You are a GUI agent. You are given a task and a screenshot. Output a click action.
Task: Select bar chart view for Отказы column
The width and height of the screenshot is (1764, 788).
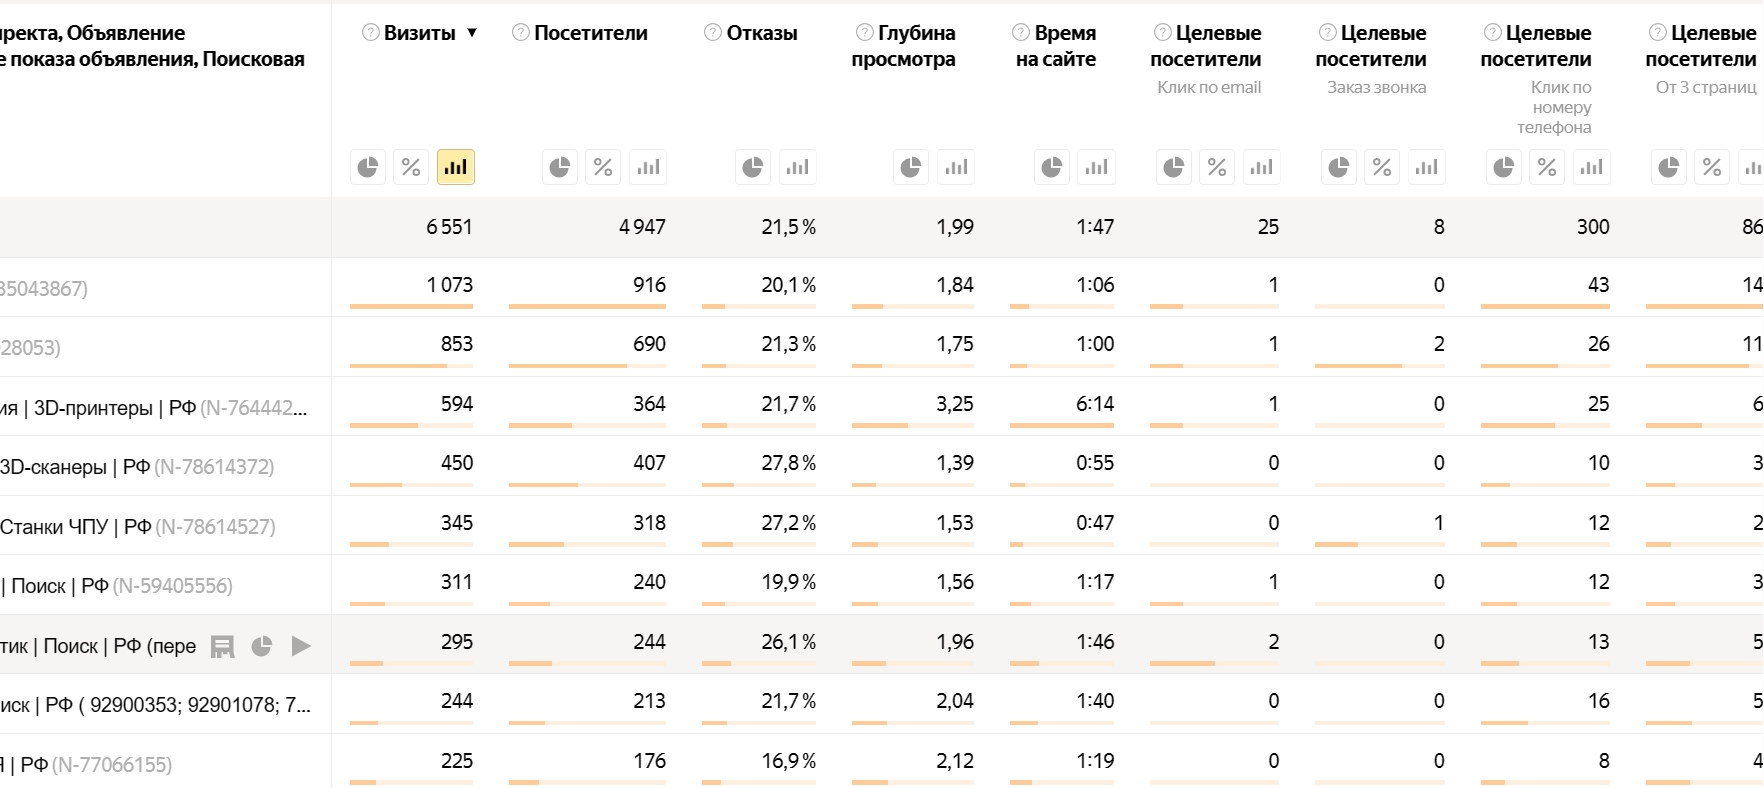coord(797,167)
